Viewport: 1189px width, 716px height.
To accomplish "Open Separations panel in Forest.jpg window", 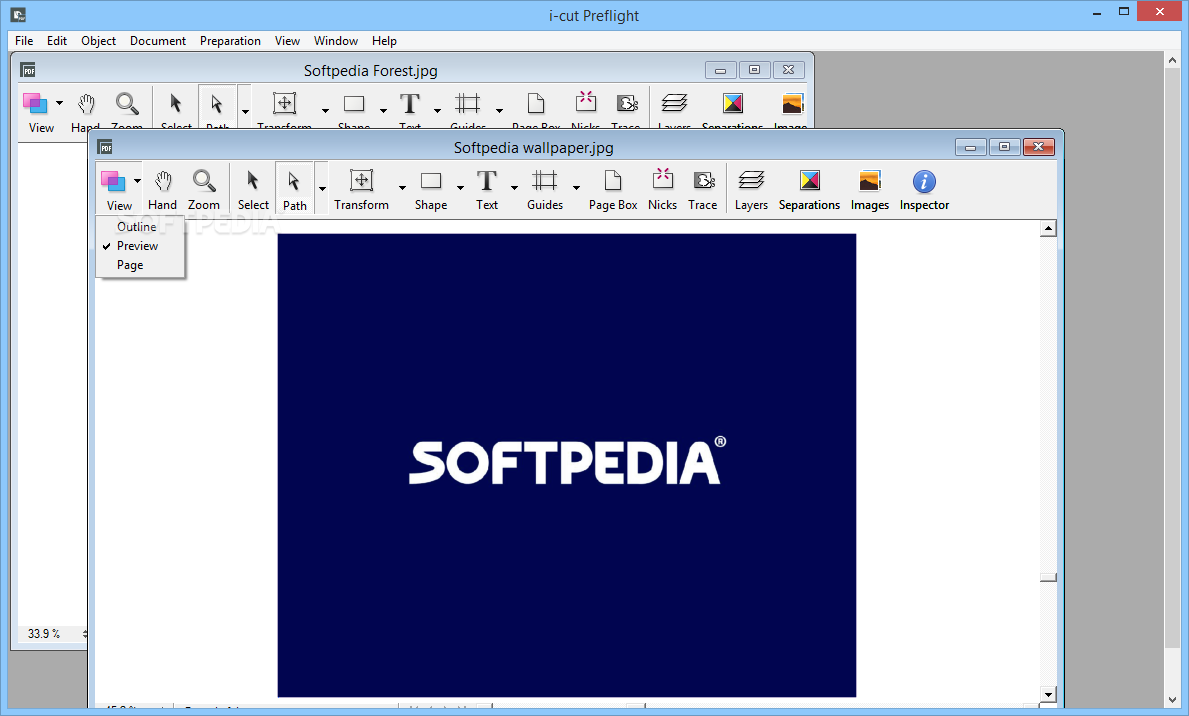I will coord(733,111).
